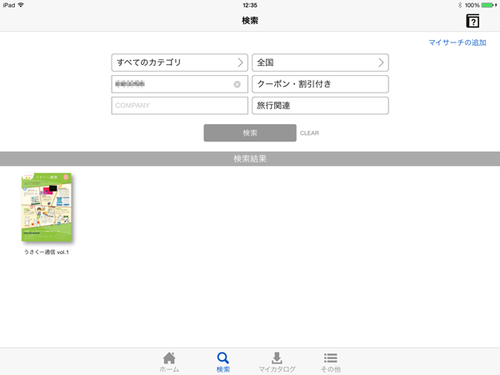Screen dimensions: 500x375
Task: Tap the CLEAR button
Action: (x=309, y=133)
